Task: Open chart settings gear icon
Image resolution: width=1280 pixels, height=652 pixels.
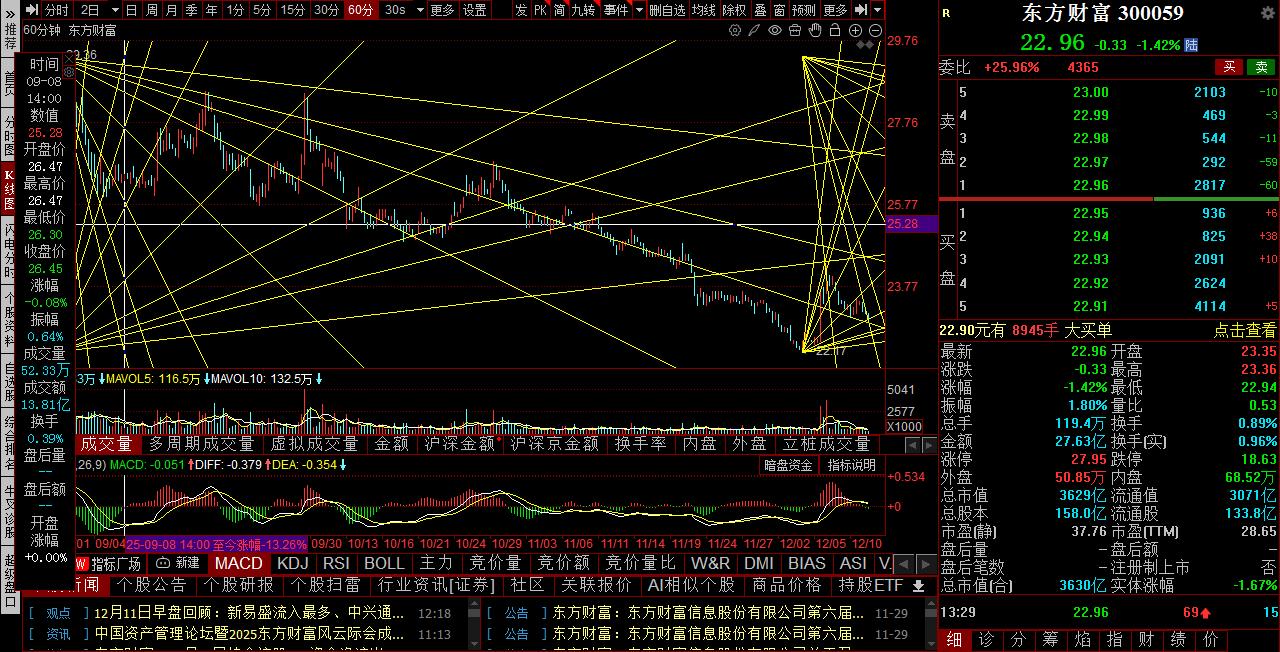Action: coord(735,31)
